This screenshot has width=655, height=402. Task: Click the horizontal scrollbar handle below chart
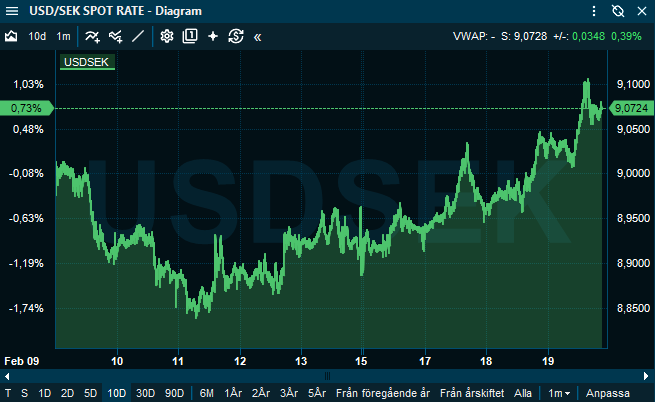[x=327, y=376]
